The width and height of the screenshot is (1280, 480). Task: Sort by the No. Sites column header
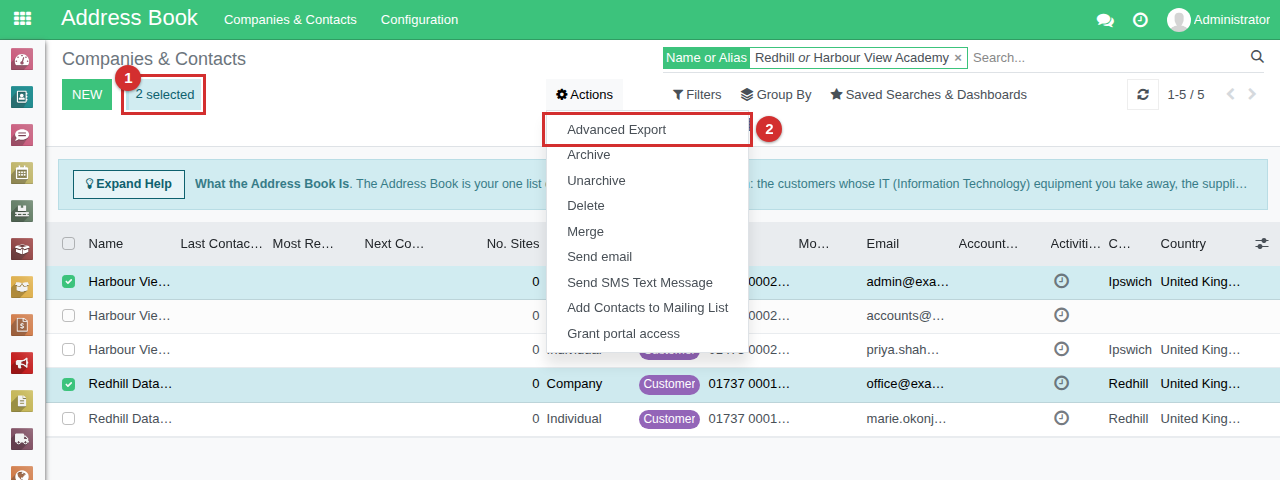click(x=512, y=243)
